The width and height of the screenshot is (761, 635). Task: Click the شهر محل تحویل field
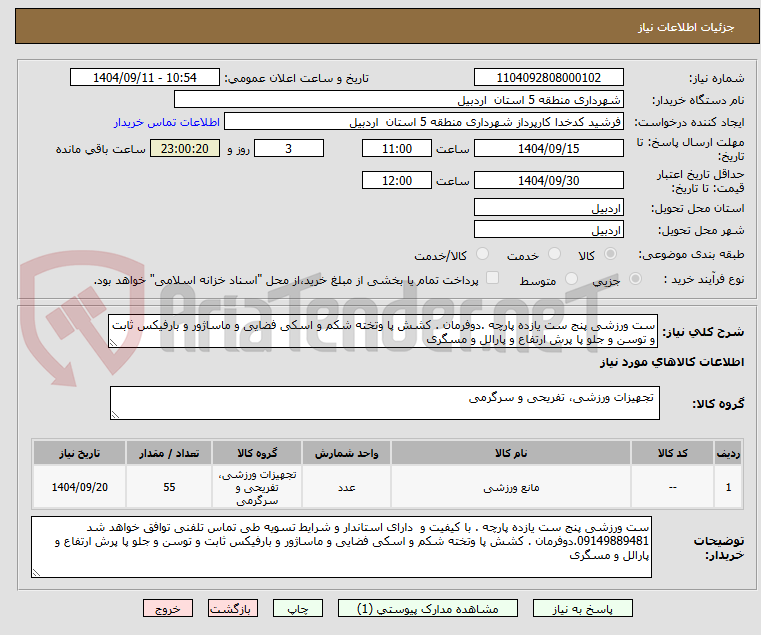coord(548,229)
